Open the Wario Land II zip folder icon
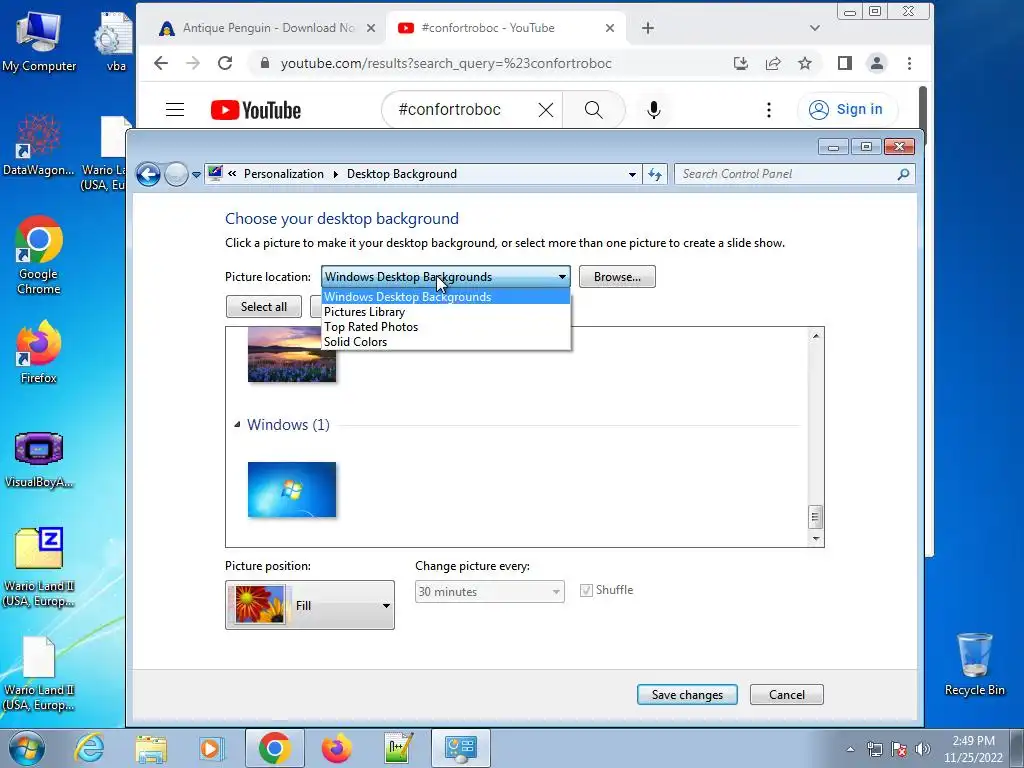 pos(39,567)
